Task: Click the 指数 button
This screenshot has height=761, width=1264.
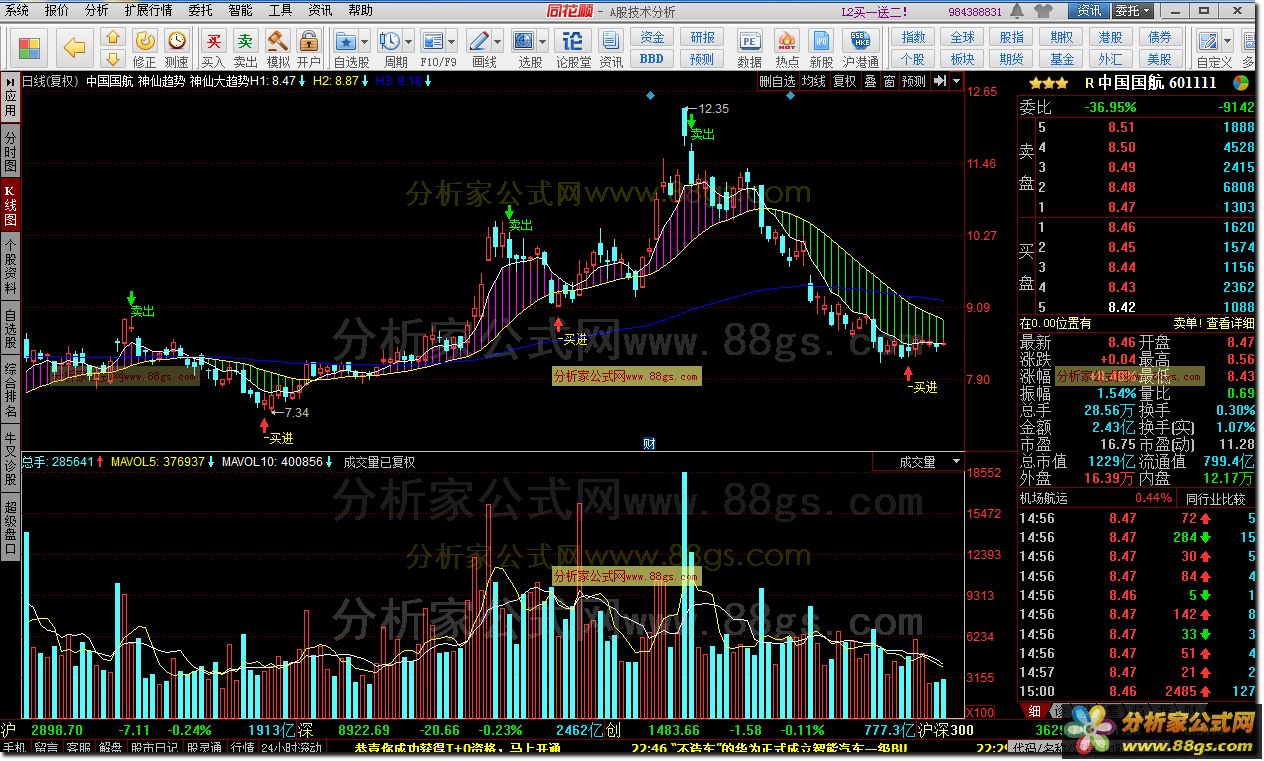Action: (913, 37)
